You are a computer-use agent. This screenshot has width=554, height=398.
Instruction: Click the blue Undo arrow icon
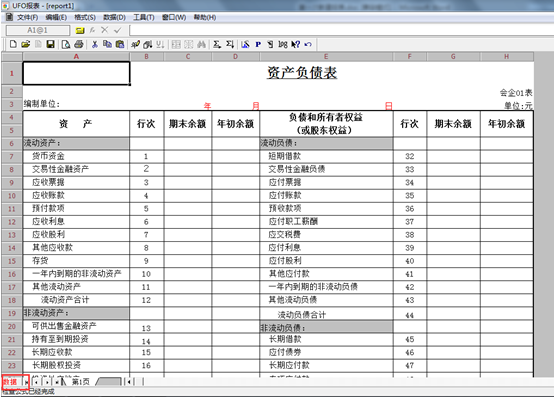(308, 44)
